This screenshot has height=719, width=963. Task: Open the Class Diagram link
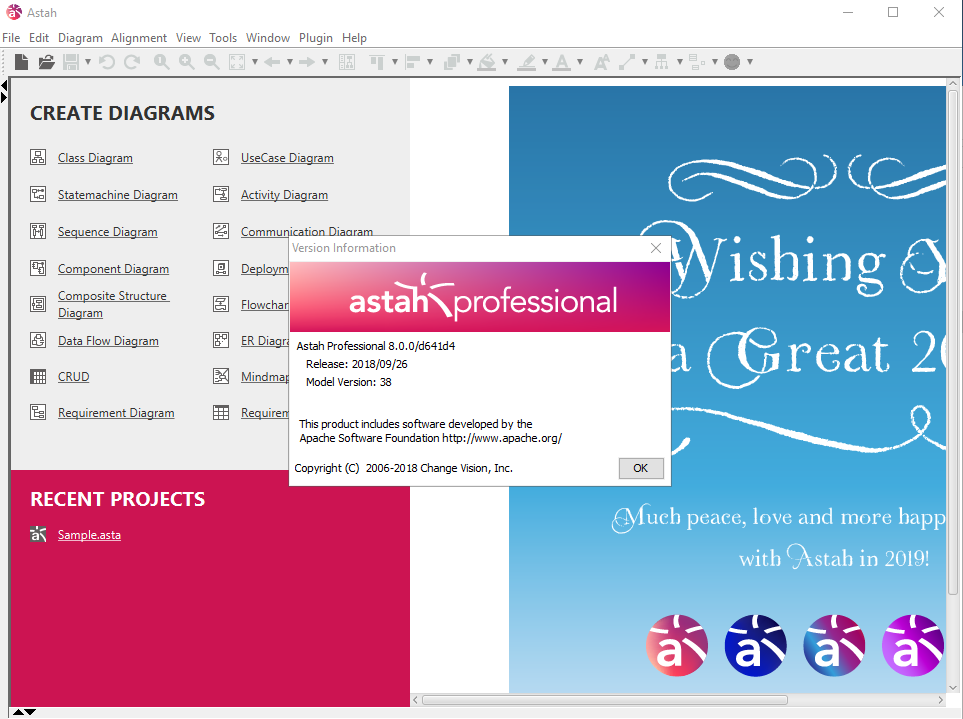point(95,158)
